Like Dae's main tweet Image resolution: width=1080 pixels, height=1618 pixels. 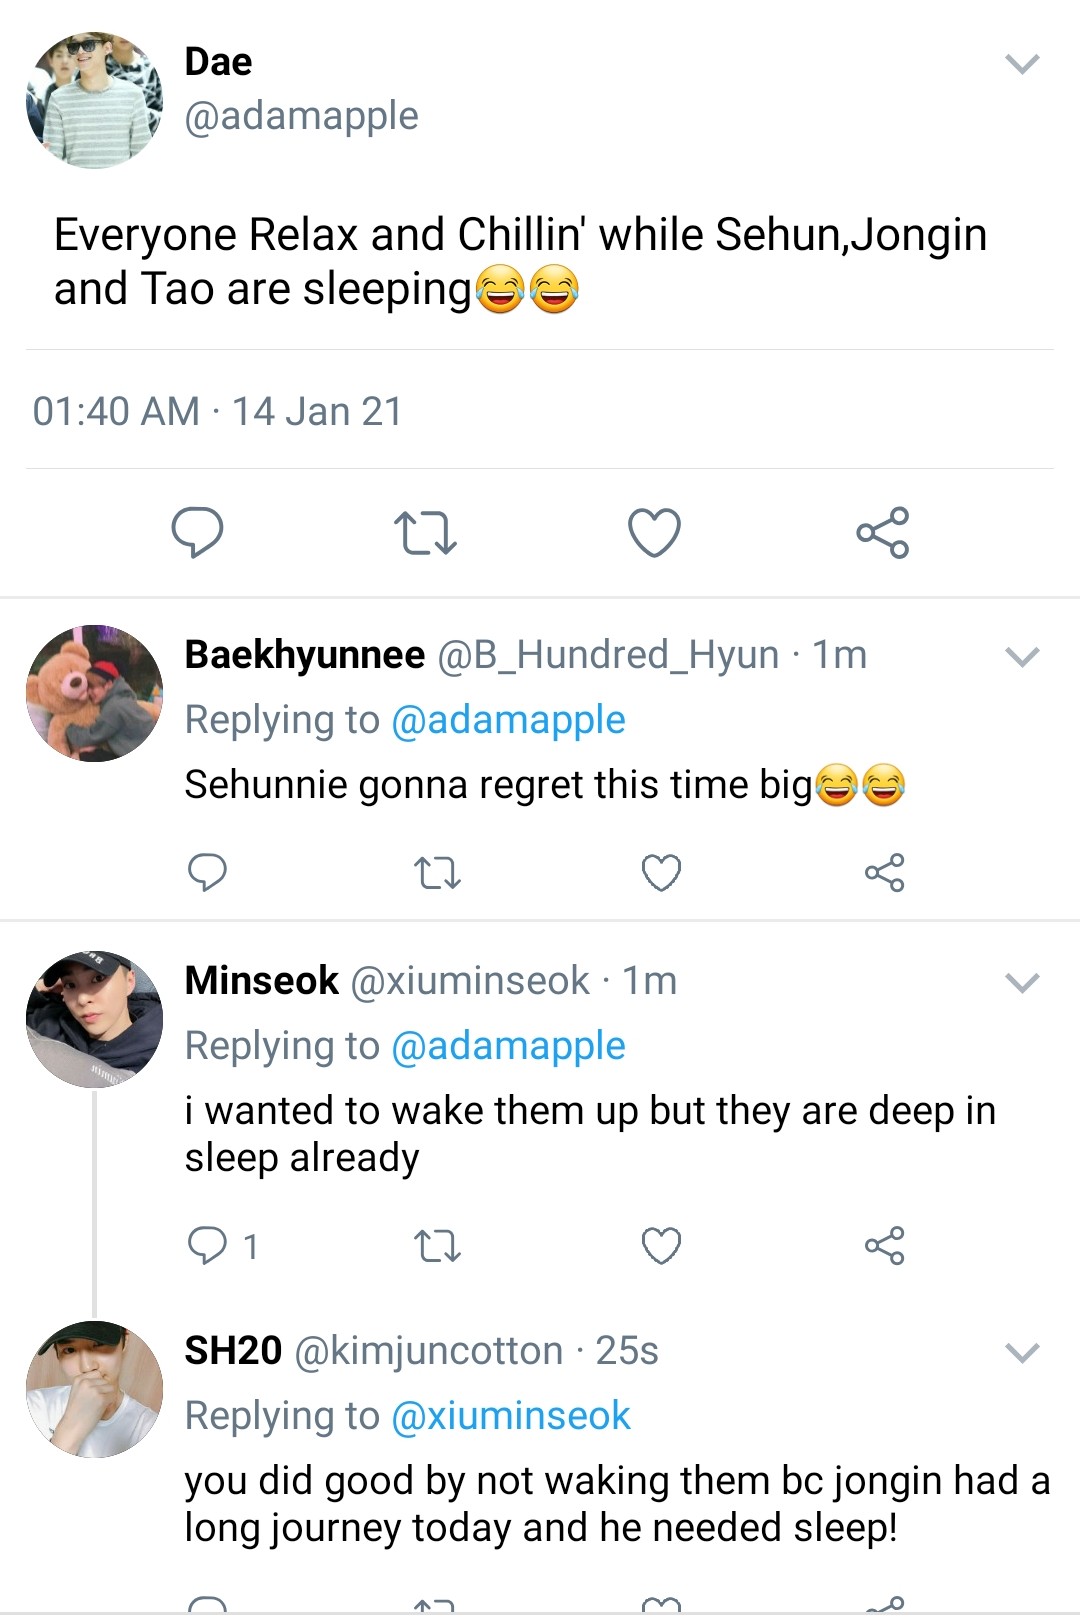[x=654, y=532]
